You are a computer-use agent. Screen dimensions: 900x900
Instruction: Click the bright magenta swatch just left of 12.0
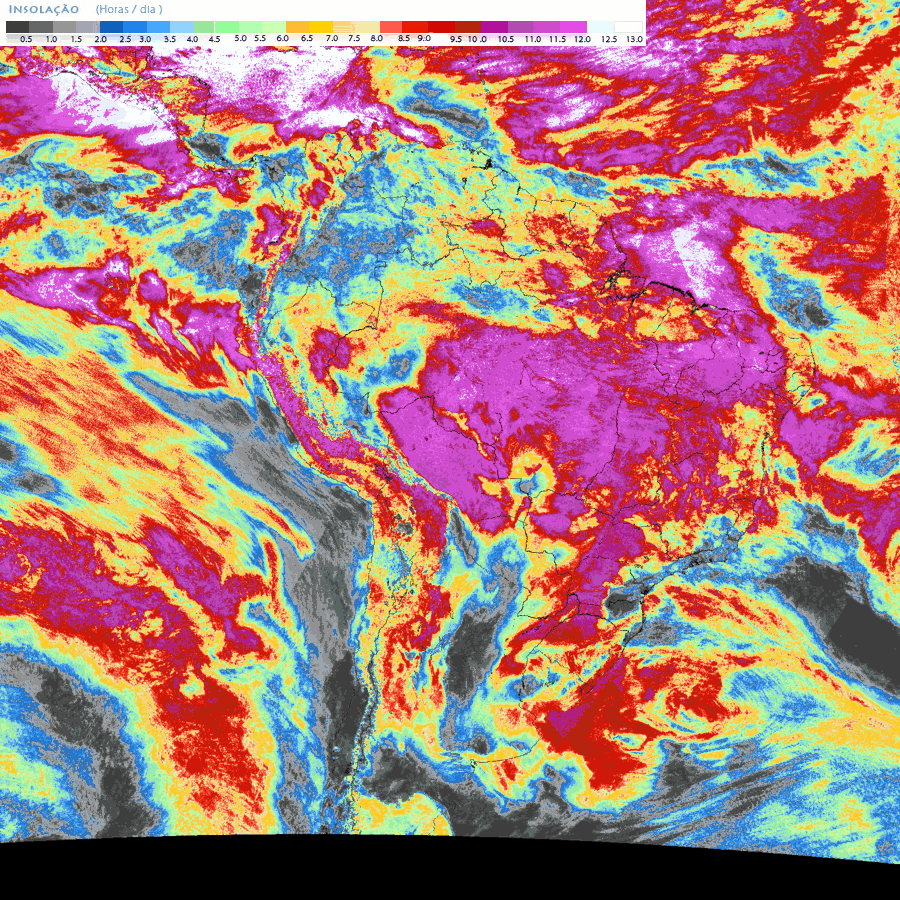(573, 27)
